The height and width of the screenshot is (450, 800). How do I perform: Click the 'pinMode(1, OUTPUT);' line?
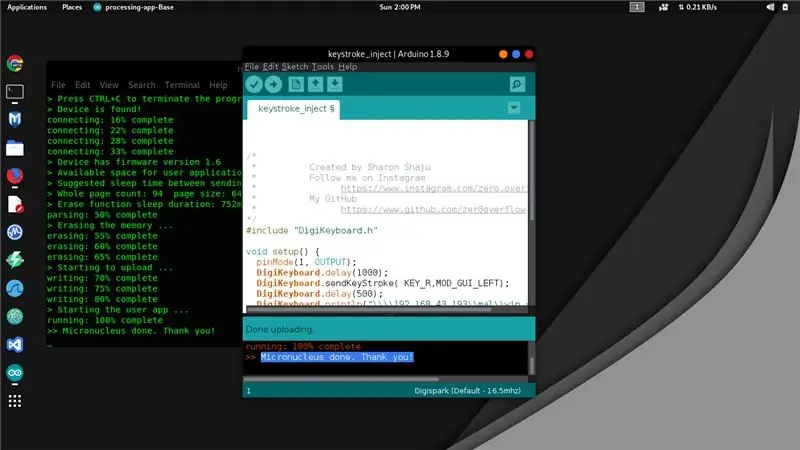306,262
